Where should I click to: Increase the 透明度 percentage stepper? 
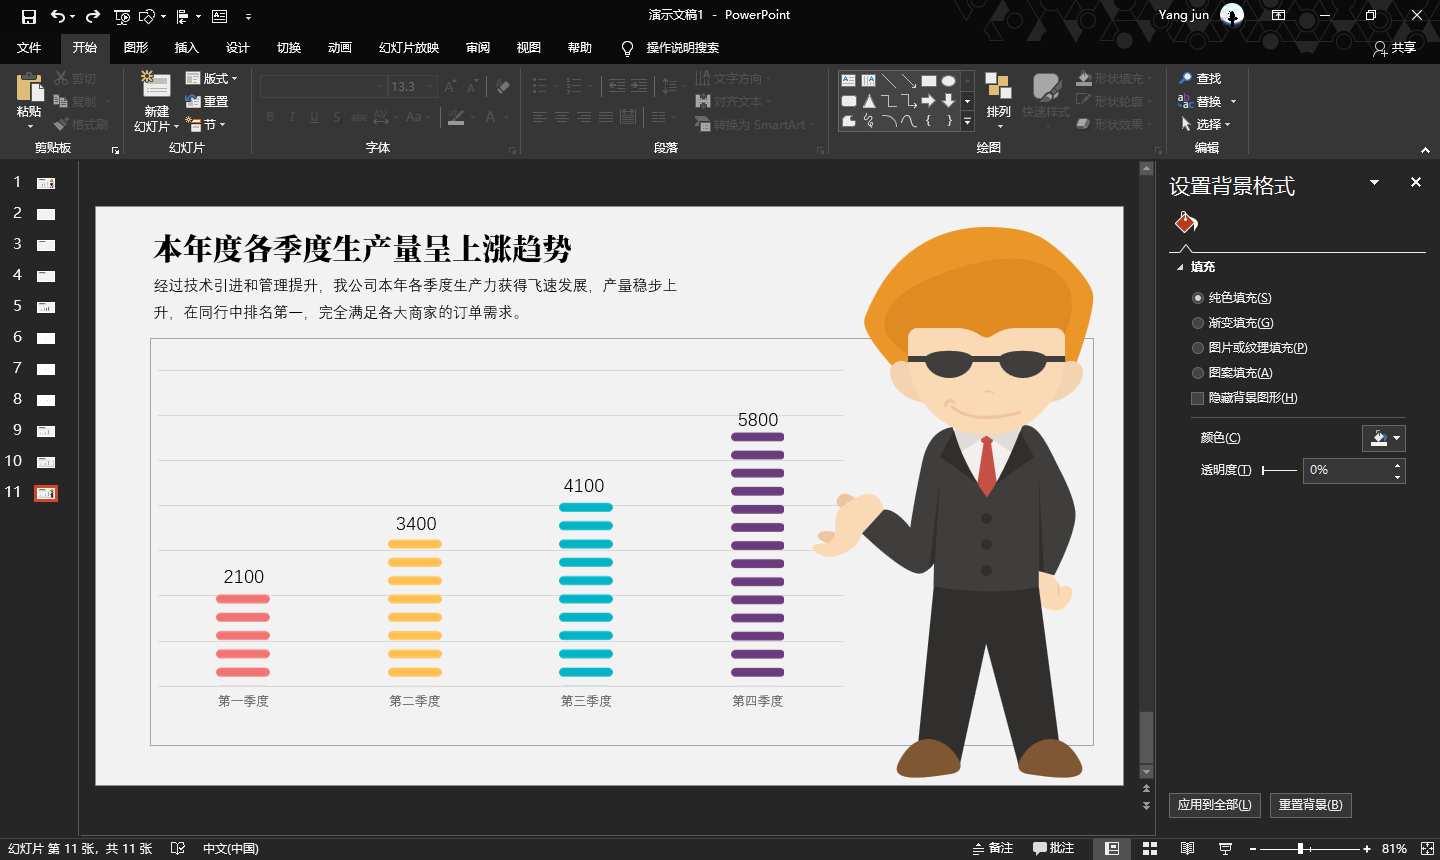pos(1397,464)
